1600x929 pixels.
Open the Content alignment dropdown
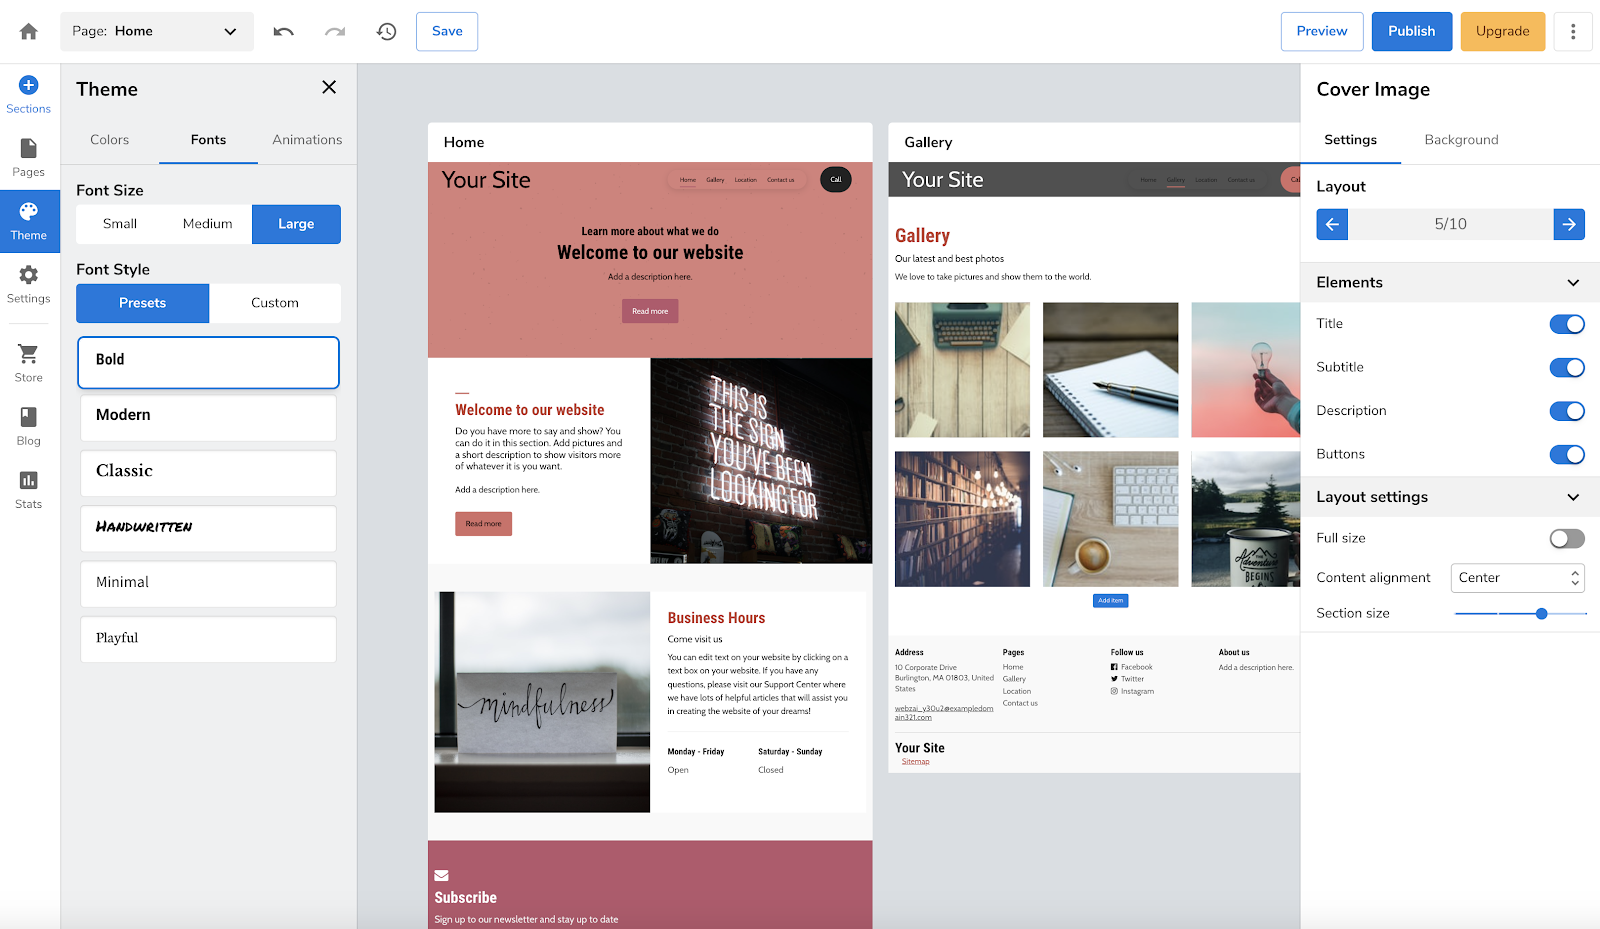pos(1518,578)
